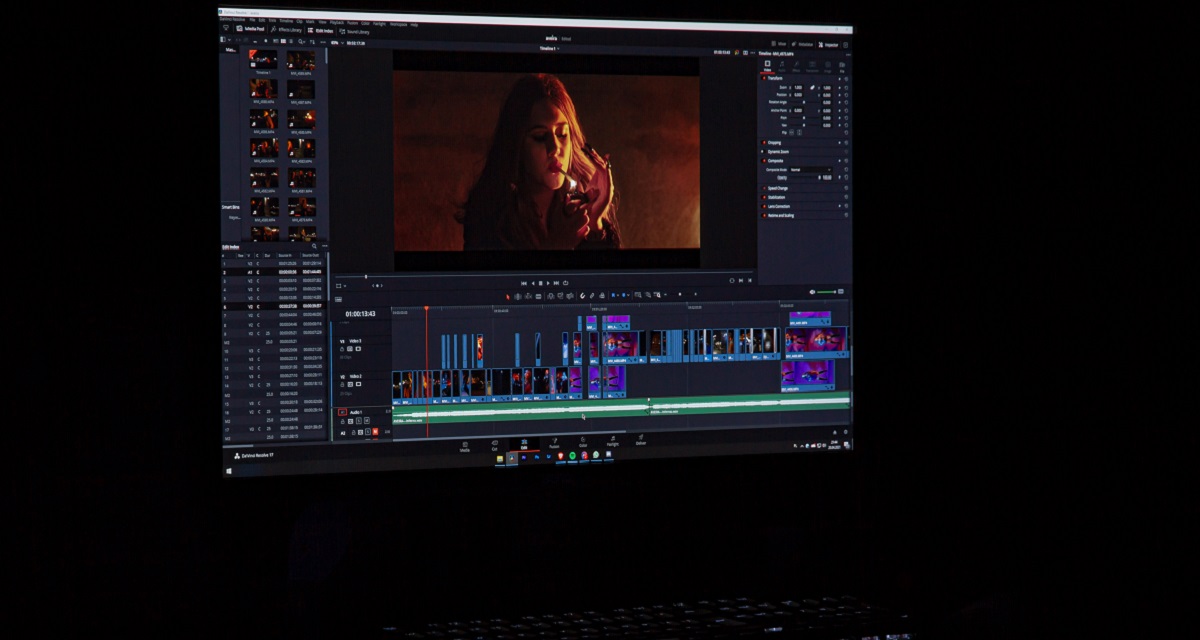Open the Playback menu

[337, 24]
